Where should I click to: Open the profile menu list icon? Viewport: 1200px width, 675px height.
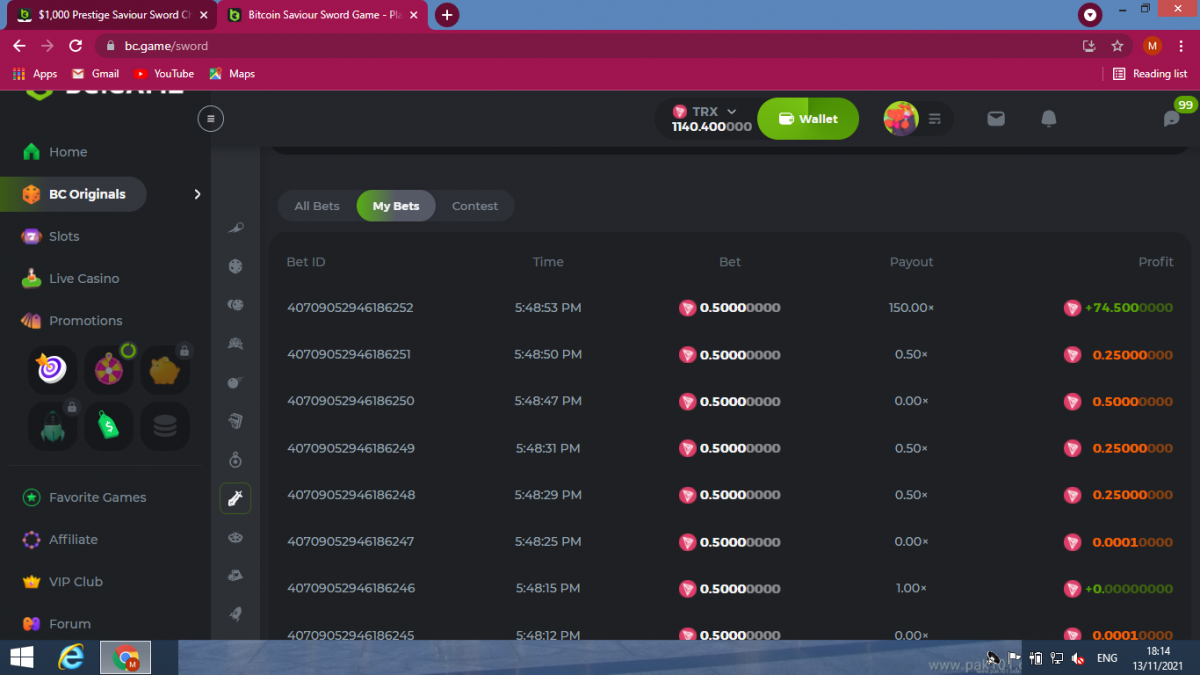(x=935, y=119)
